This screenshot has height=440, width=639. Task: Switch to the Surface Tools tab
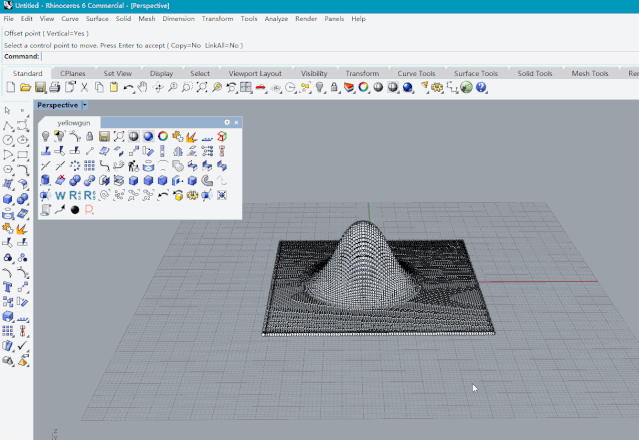click(476, 73)
